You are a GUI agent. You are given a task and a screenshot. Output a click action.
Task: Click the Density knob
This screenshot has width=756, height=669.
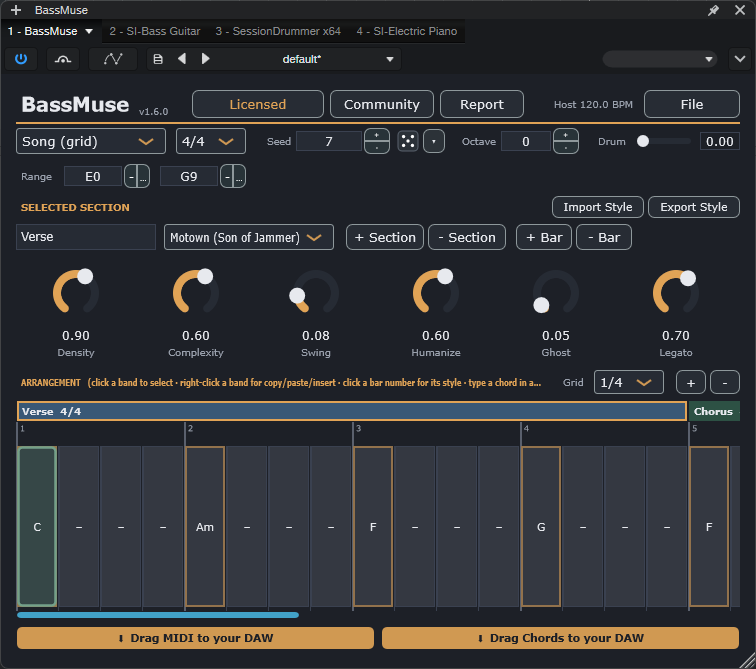(76, 293)
